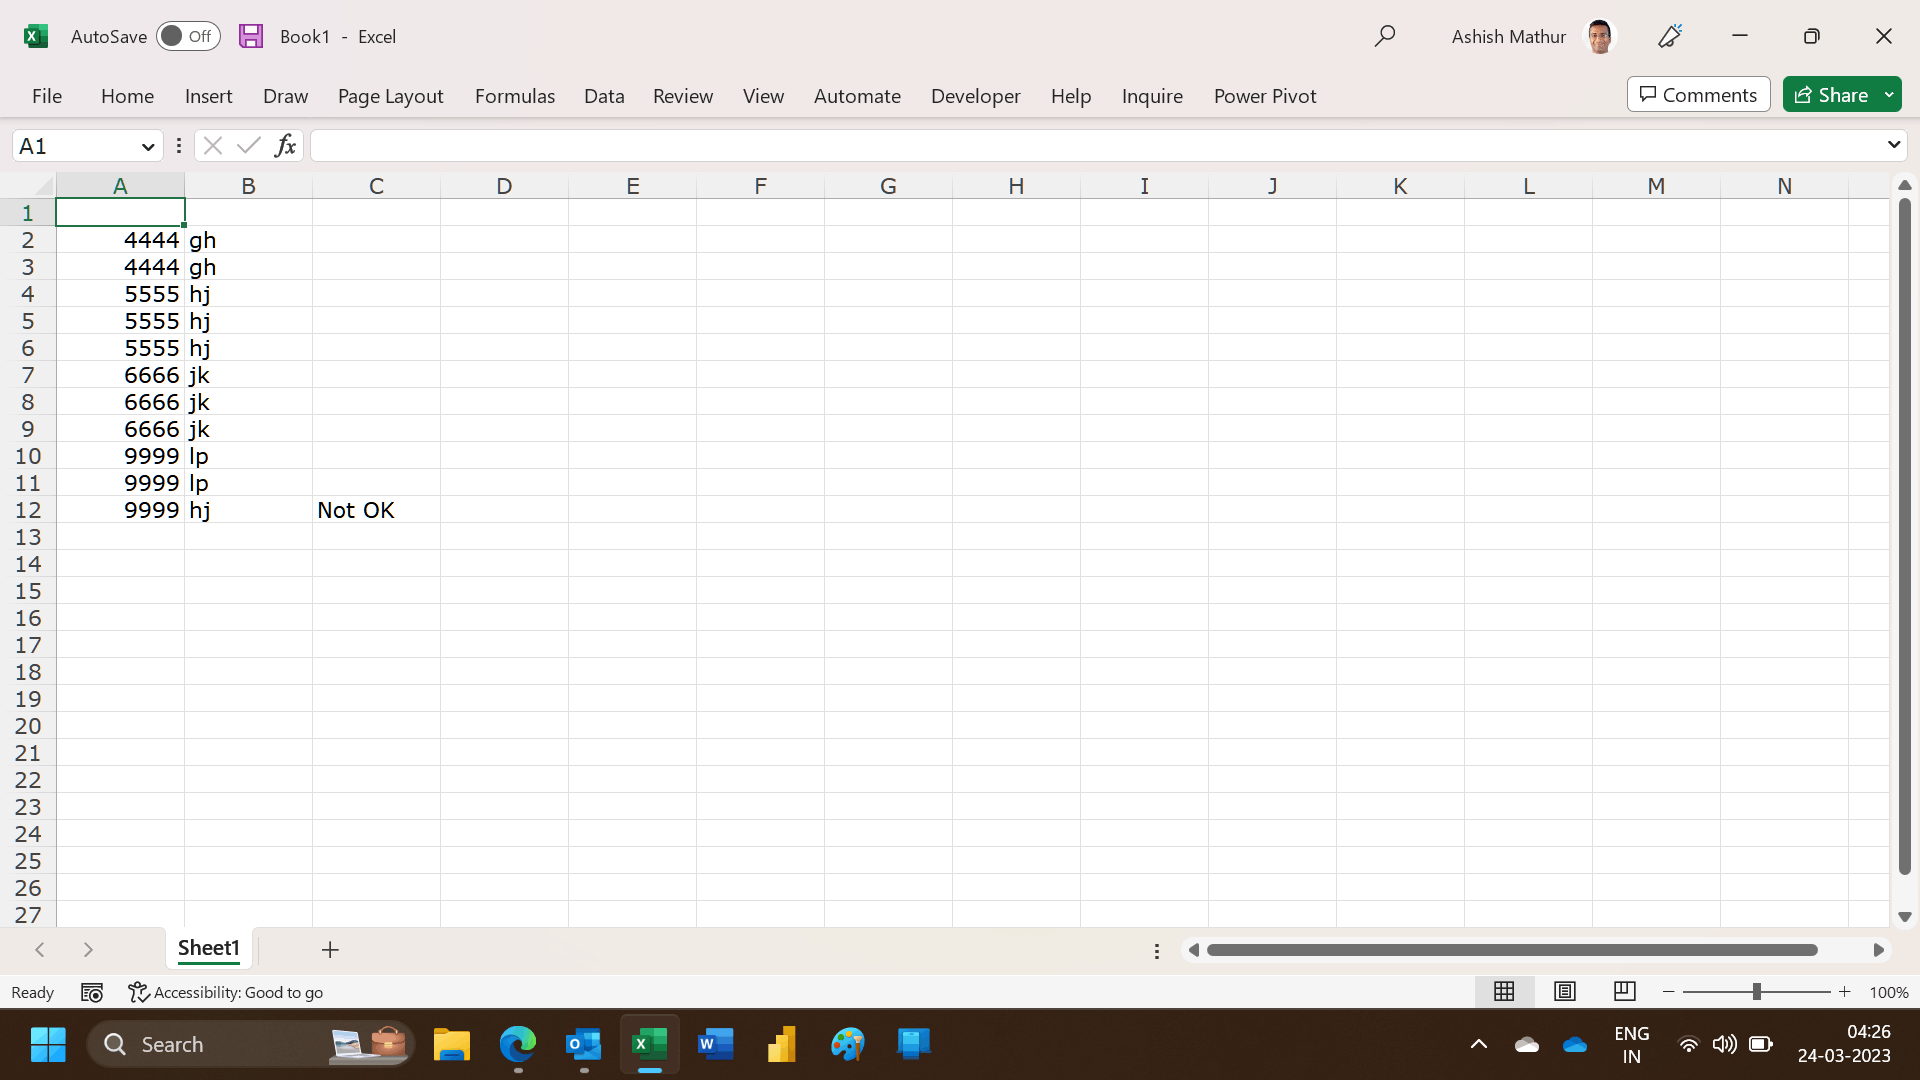1920x1080 pixels.
Task: Open the Insert tab
Action: (208, 96)
